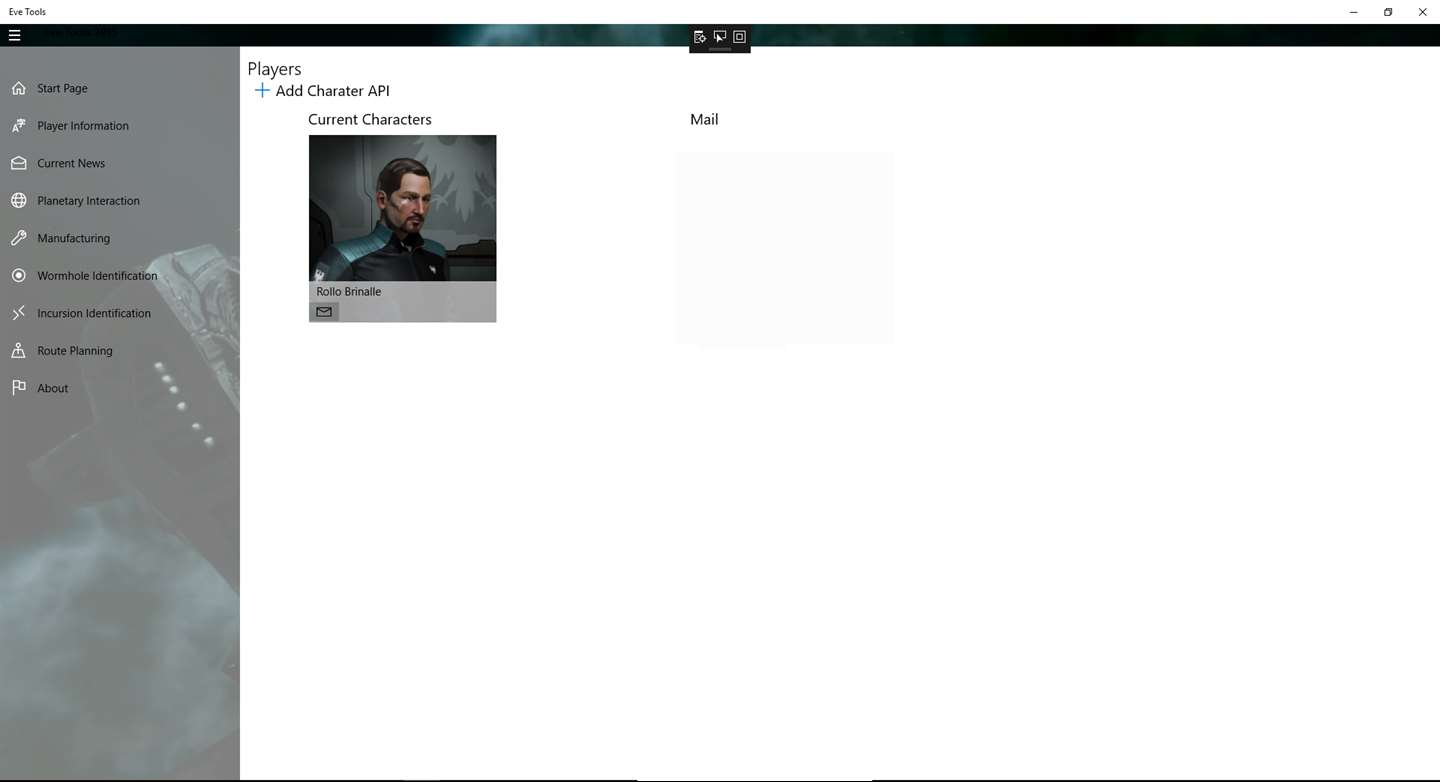The height and width of the screenshot is (782, 1440).
Task: Go to Start Page via home icon
Action: (x=18, y=88)
